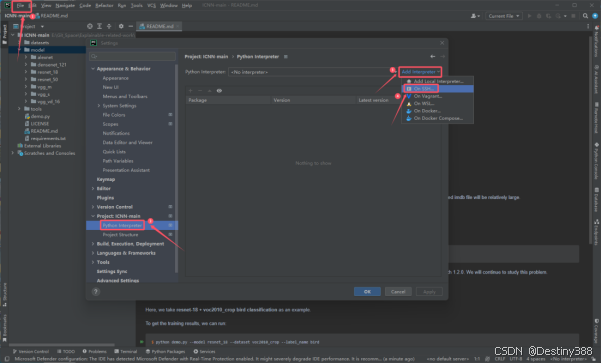Click the collapse all icon in Project panel
The height and width of the screenshot is (363, 602).
[x=109, y=26]
